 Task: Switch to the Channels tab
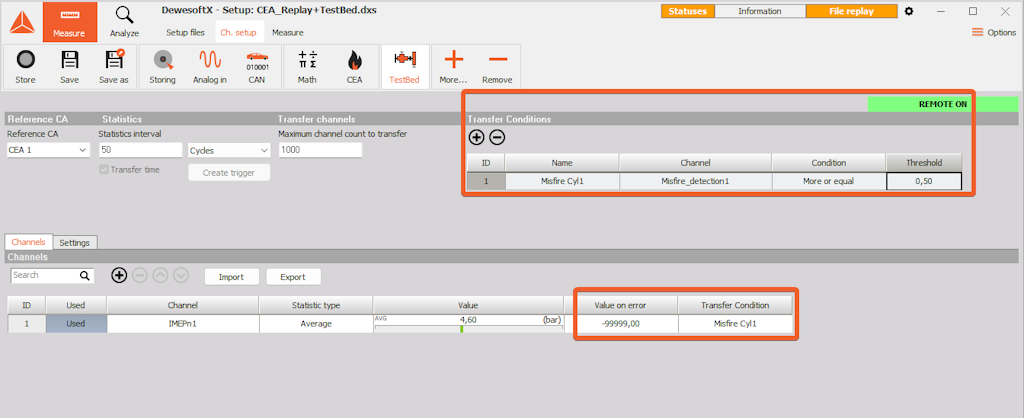pos(28,242)
